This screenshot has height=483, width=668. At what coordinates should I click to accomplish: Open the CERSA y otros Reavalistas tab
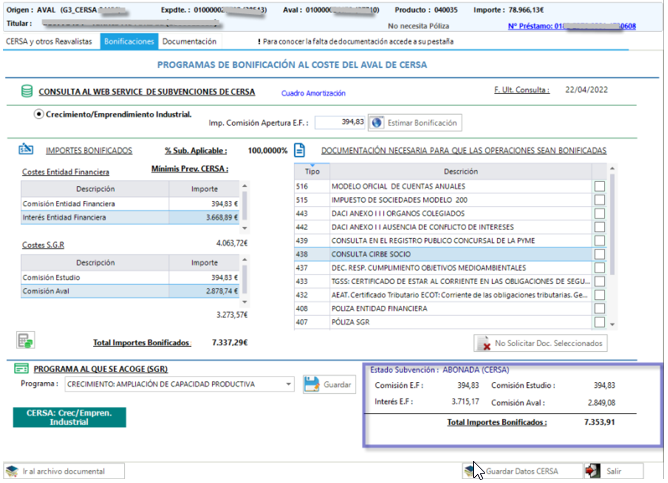click(49, 42)
